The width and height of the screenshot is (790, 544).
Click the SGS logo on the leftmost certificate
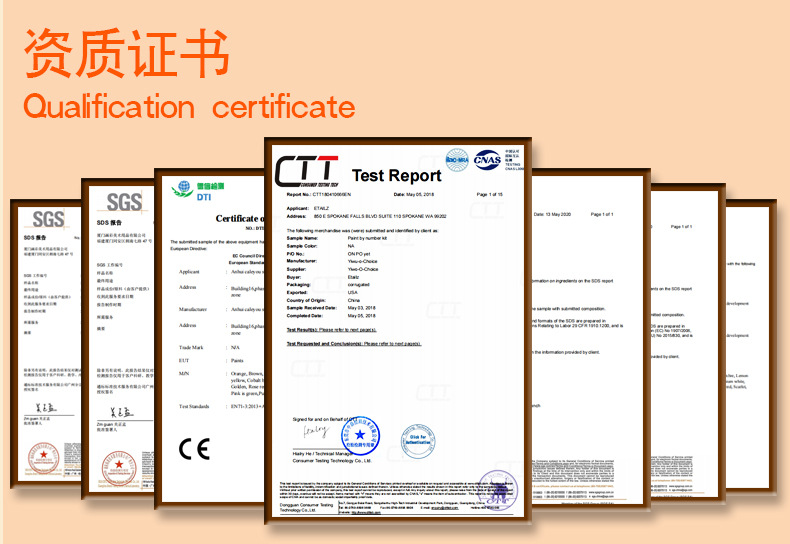pyautogui.click(x=48, y=219)
